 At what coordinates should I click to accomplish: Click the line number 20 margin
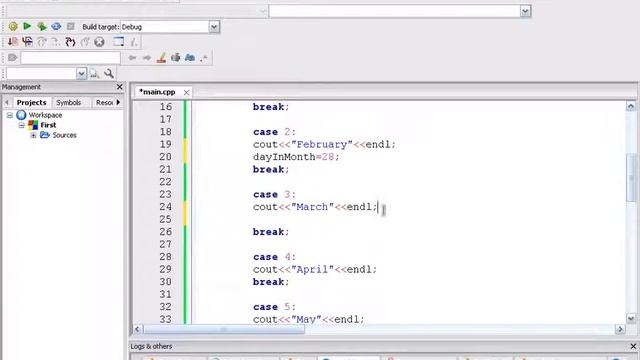point(166,157)
